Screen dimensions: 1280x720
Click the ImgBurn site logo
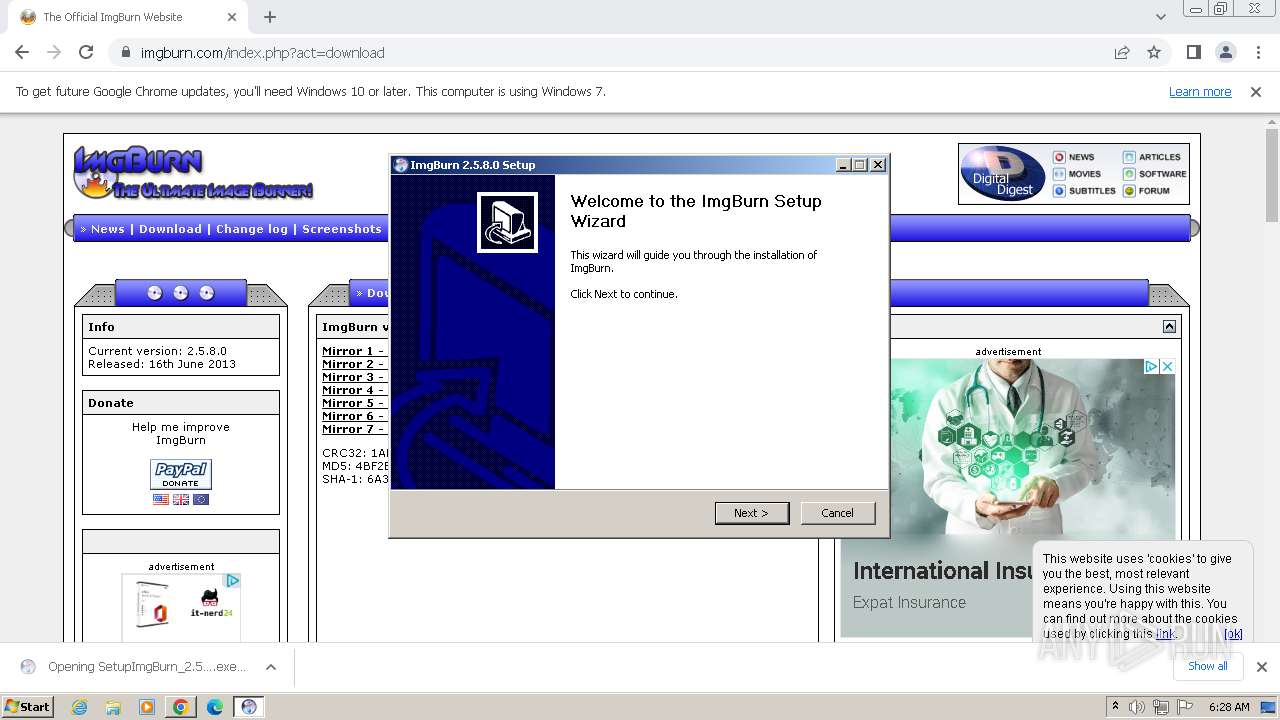[x=192, y=172]
